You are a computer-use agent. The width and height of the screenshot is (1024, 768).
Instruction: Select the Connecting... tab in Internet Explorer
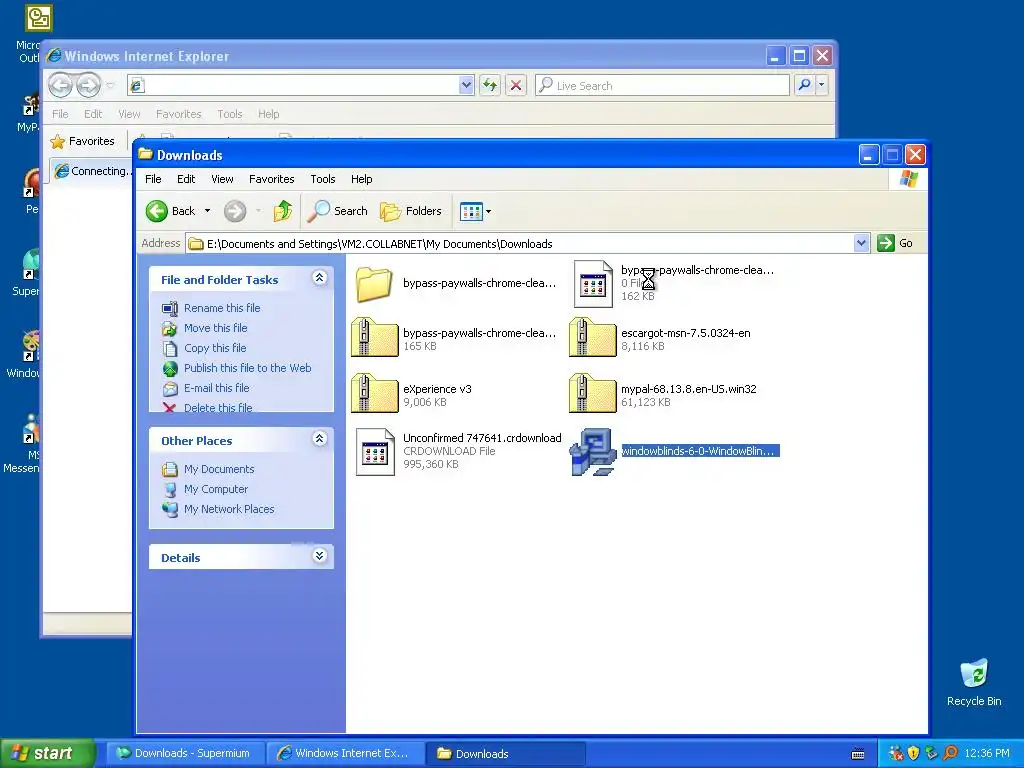93,171
